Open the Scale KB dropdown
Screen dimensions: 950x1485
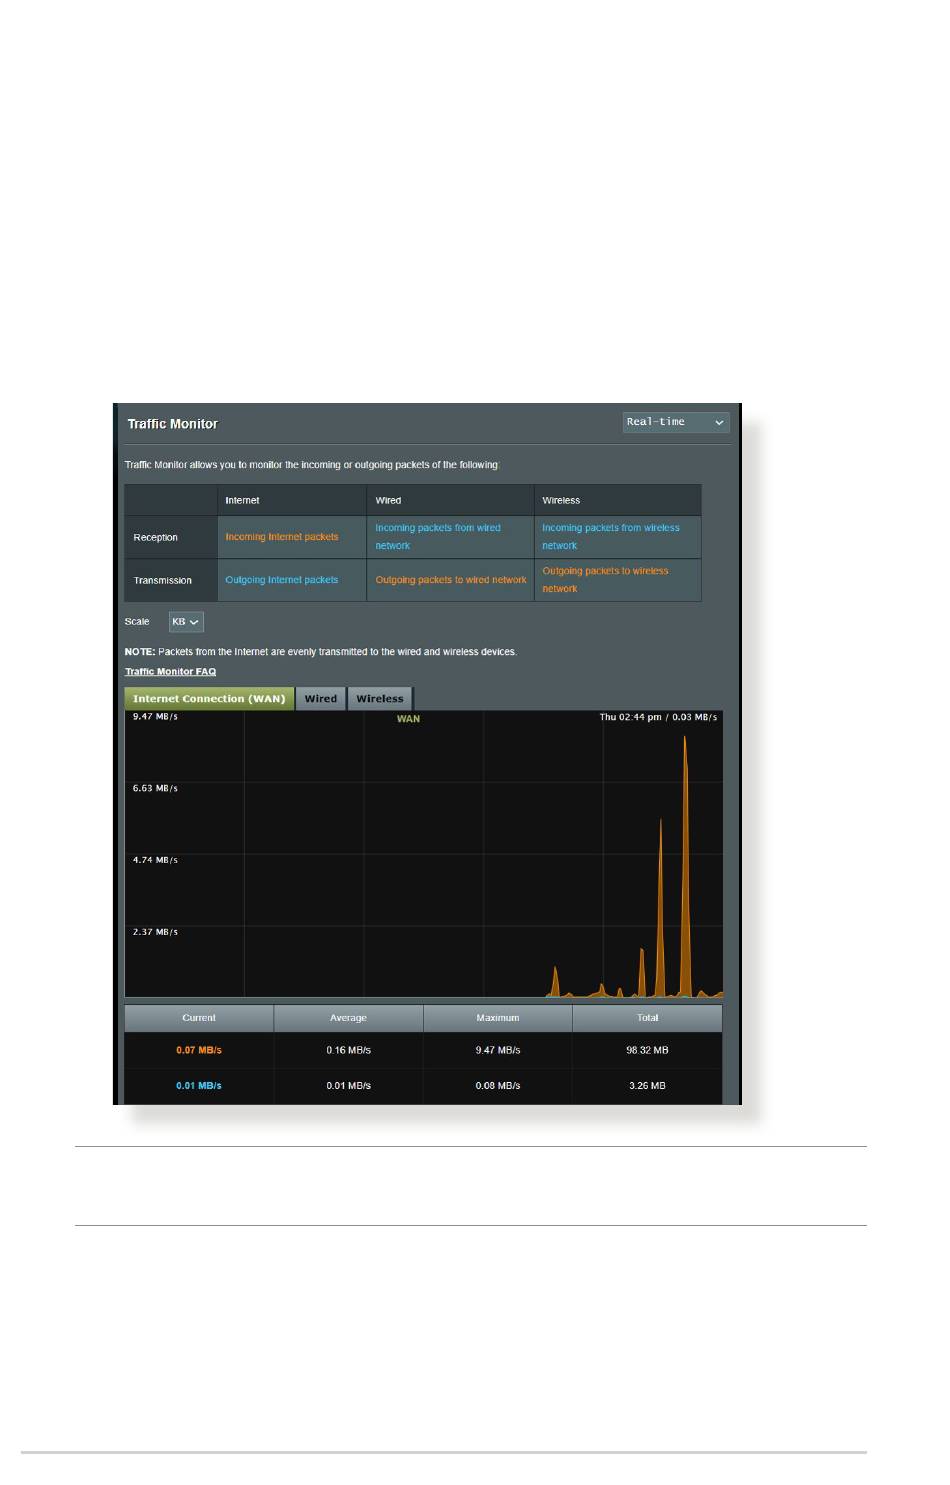click(x=186, y=622)
